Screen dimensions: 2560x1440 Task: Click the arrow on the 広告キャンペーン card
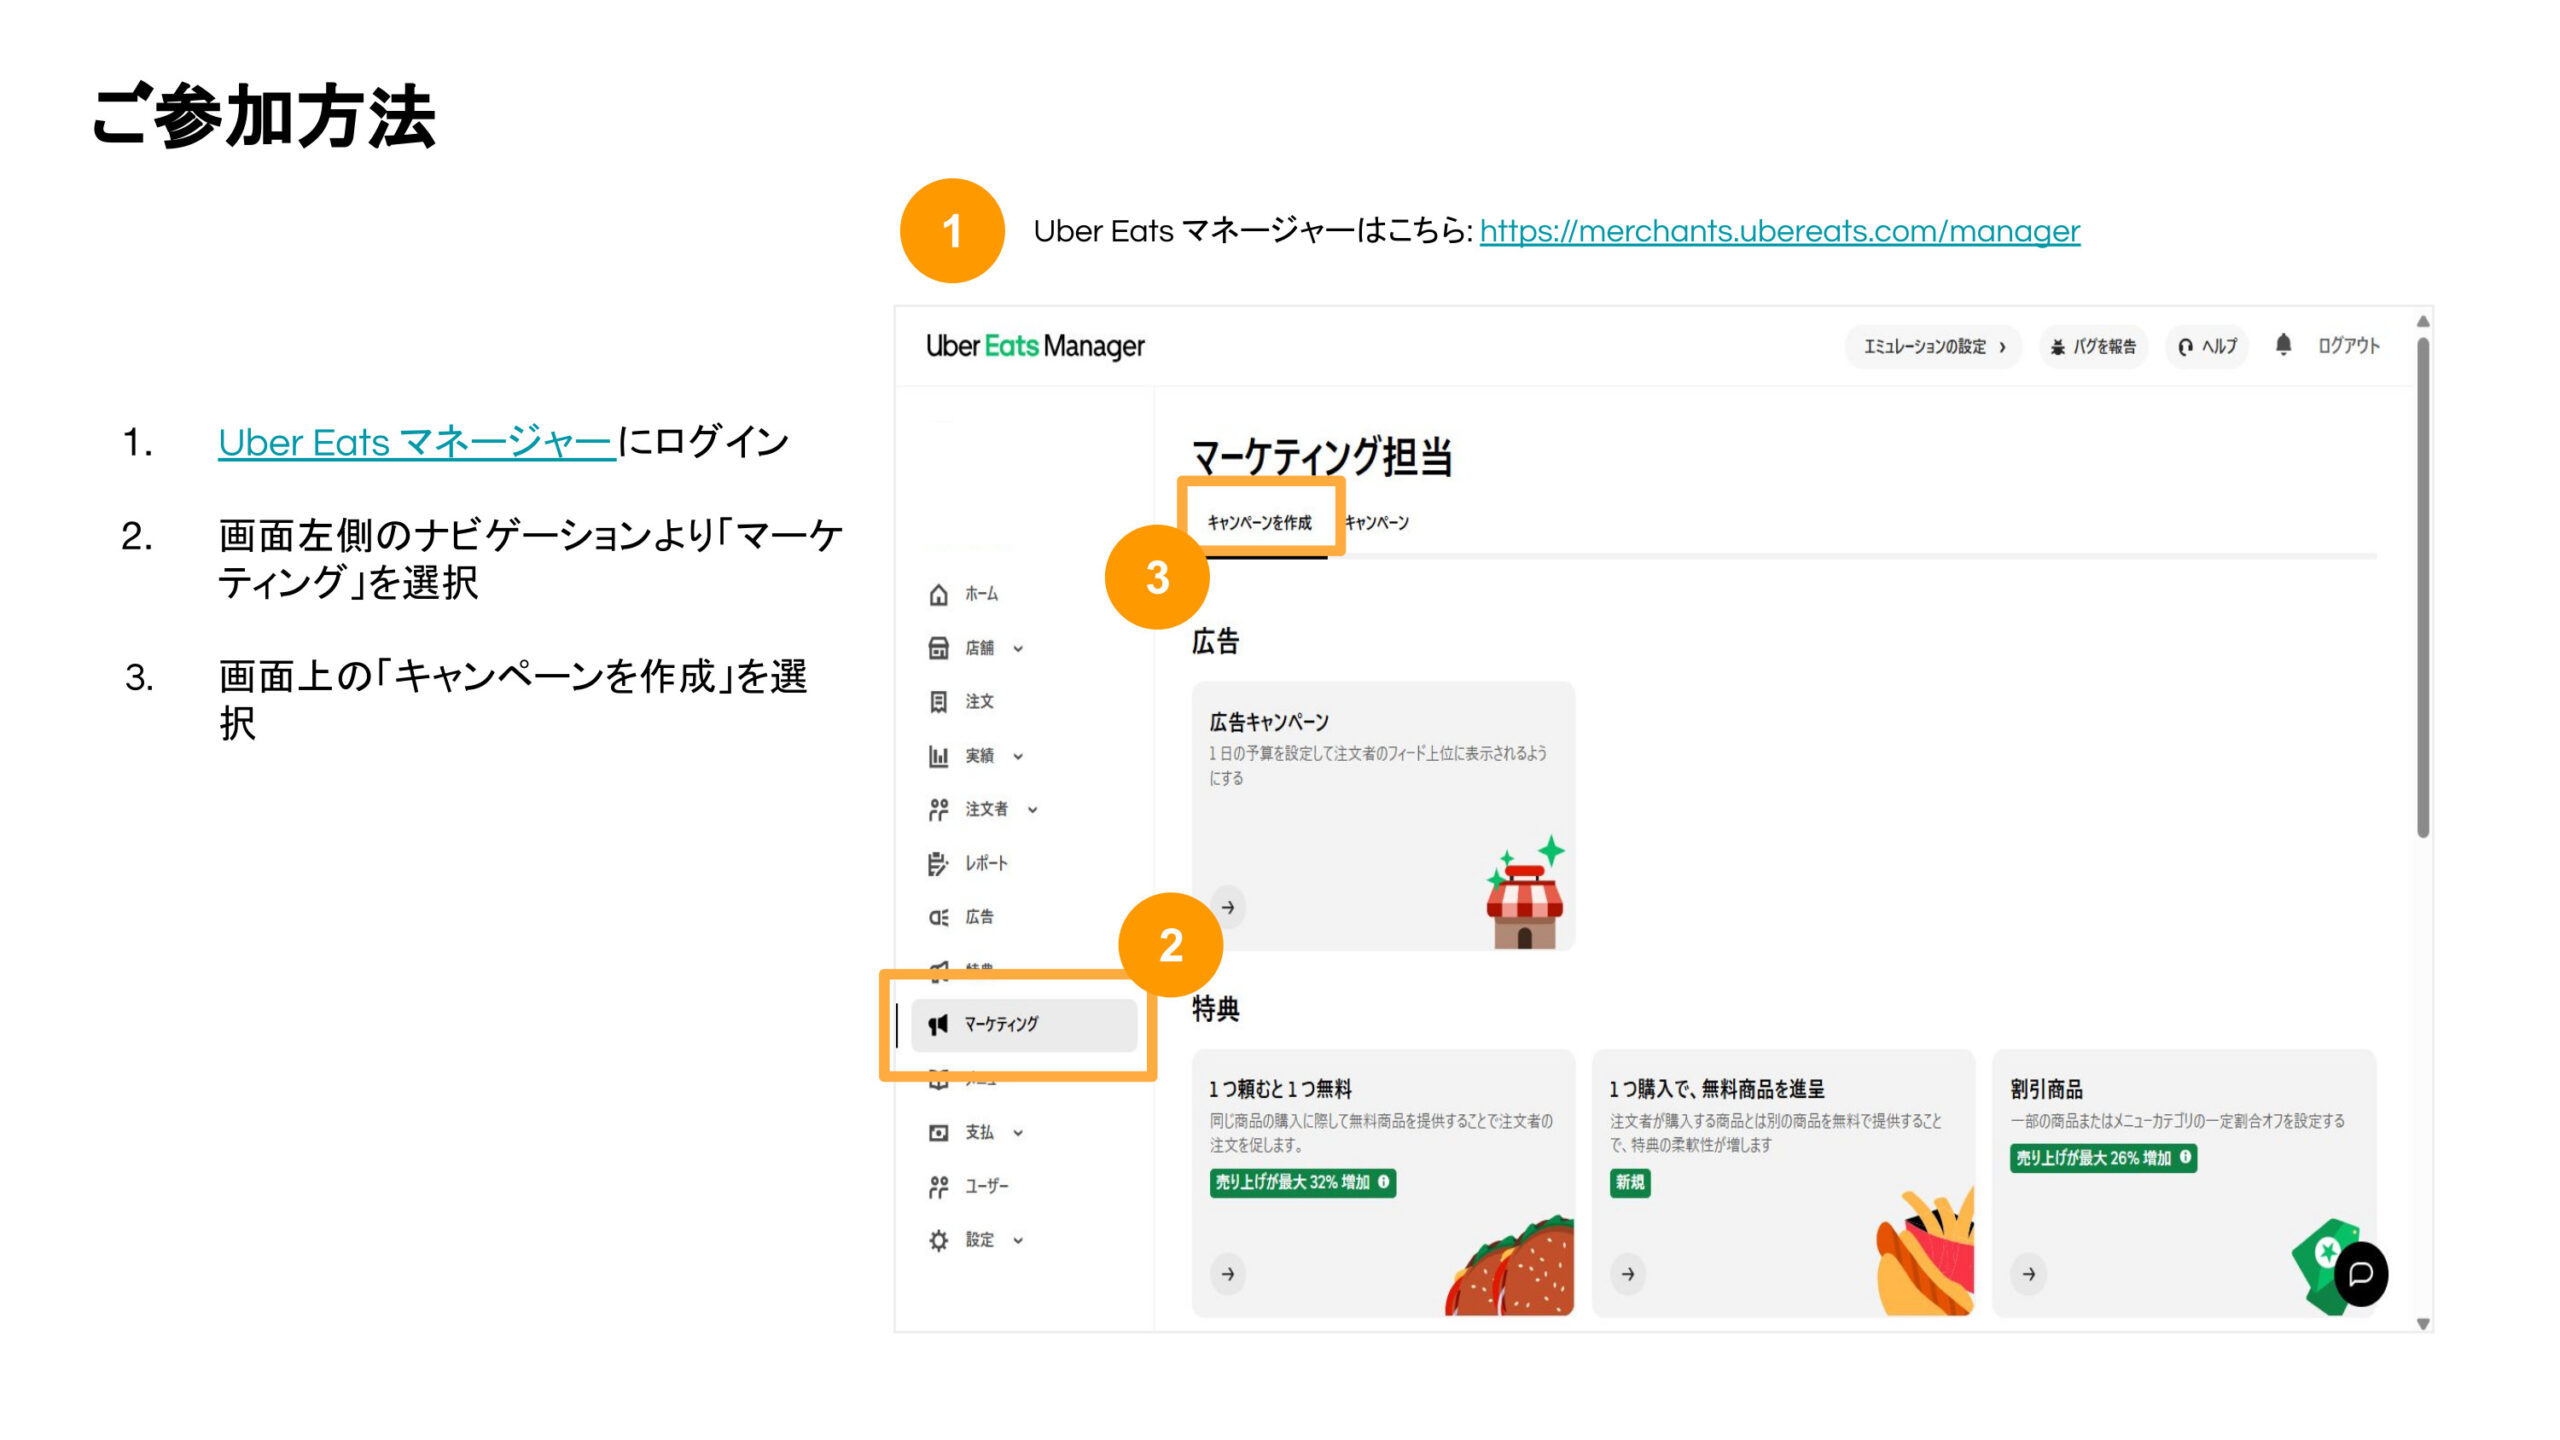point(1228,907)
